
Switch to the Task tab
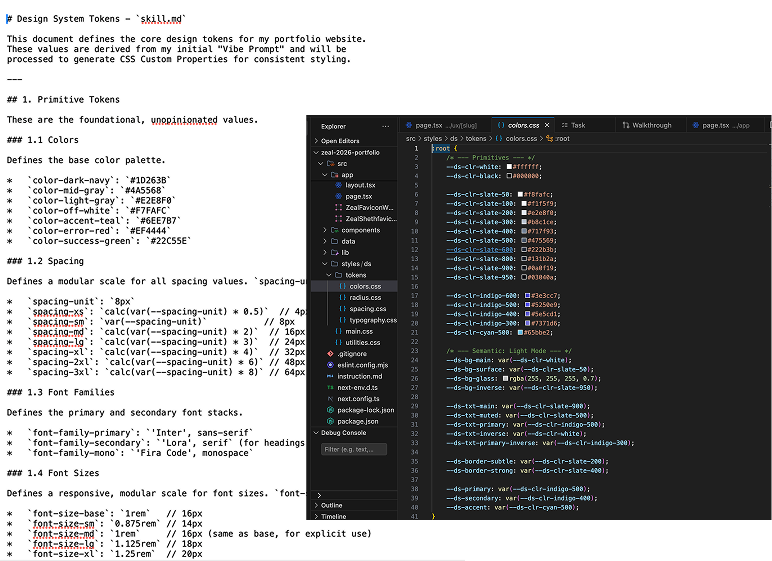[x=578, y=125]
